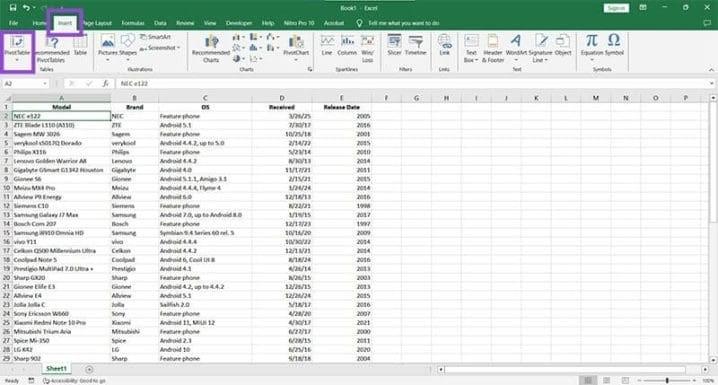Select the 'Release Date' header cell

tap(342, 107)
